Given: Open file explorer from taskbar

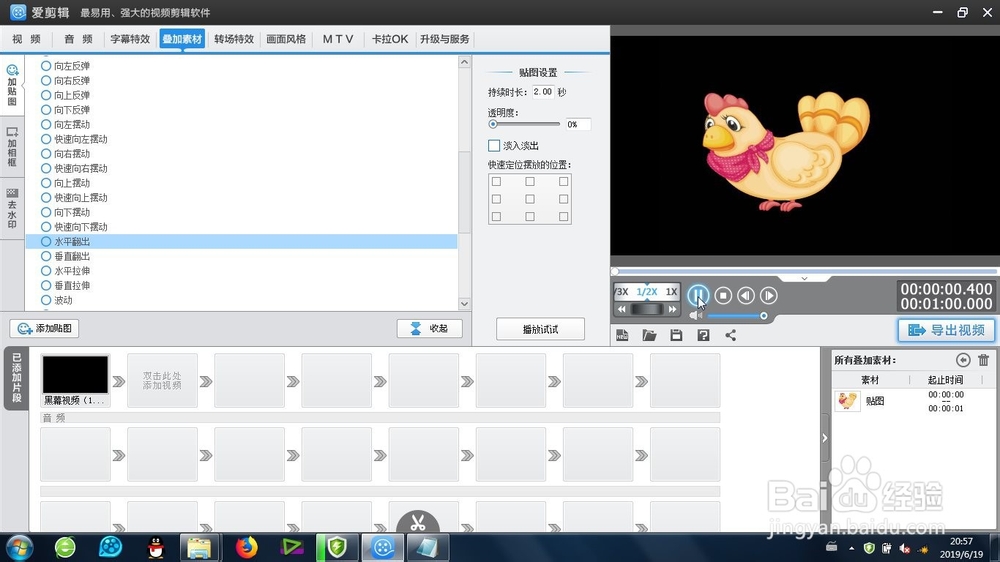Looking at the screenshot, I should [x=200, y=547].
